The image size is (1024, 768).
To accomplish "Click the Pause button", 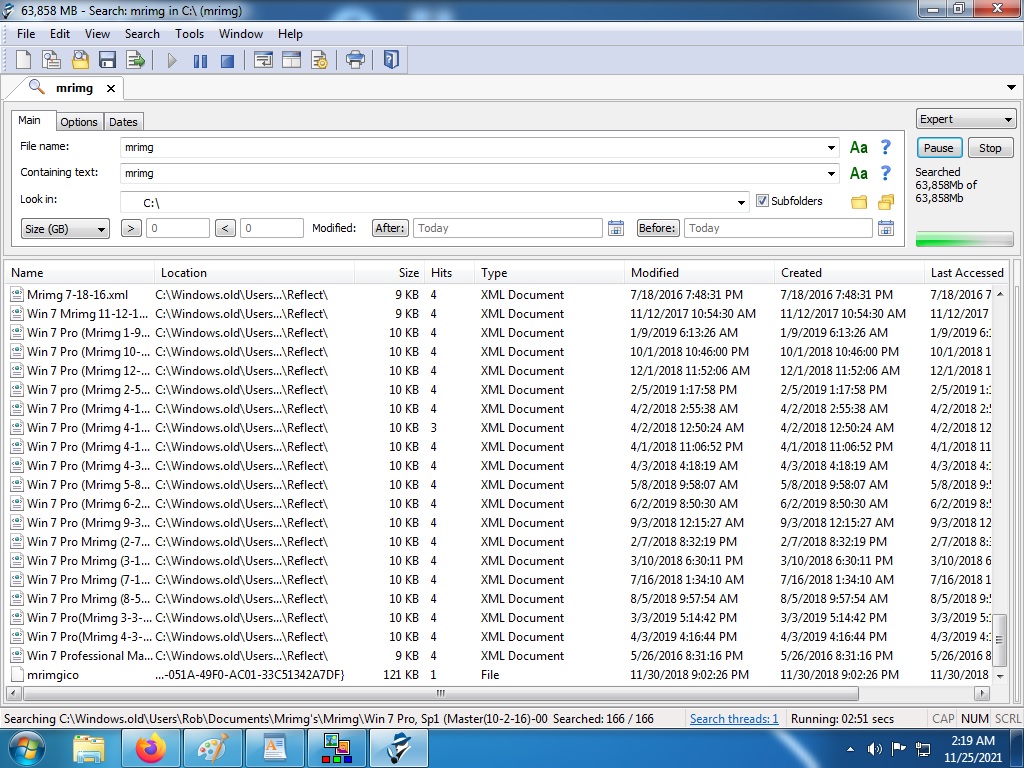I will pyautogui.click(x=939, y=148).
